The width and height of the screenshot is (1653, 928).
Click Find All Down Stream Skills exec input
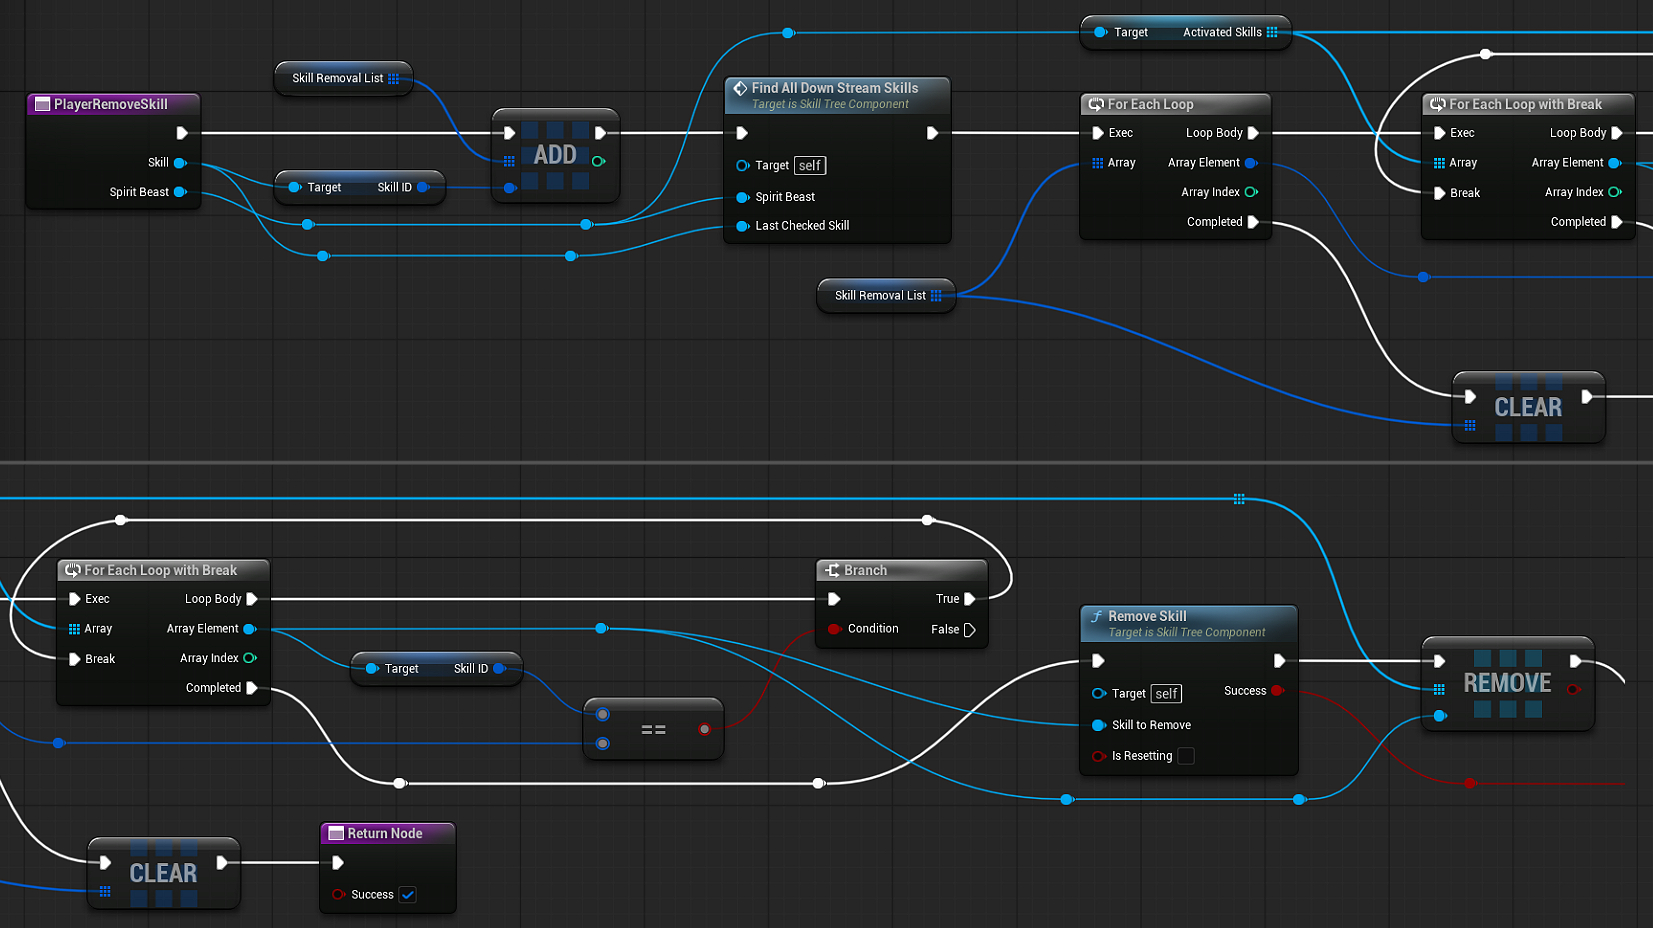(742, 133)
